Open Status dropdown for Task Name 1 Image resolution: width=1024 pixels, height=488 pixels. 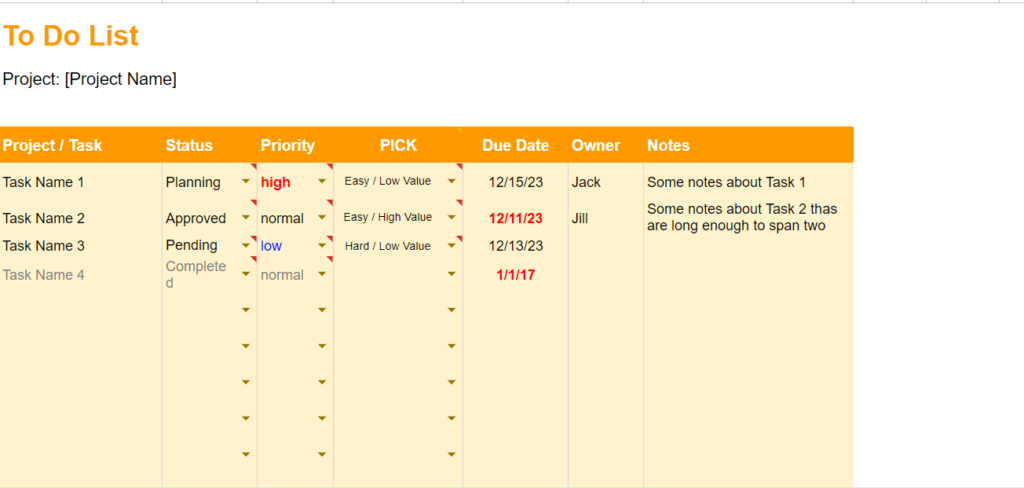[246, 182]
